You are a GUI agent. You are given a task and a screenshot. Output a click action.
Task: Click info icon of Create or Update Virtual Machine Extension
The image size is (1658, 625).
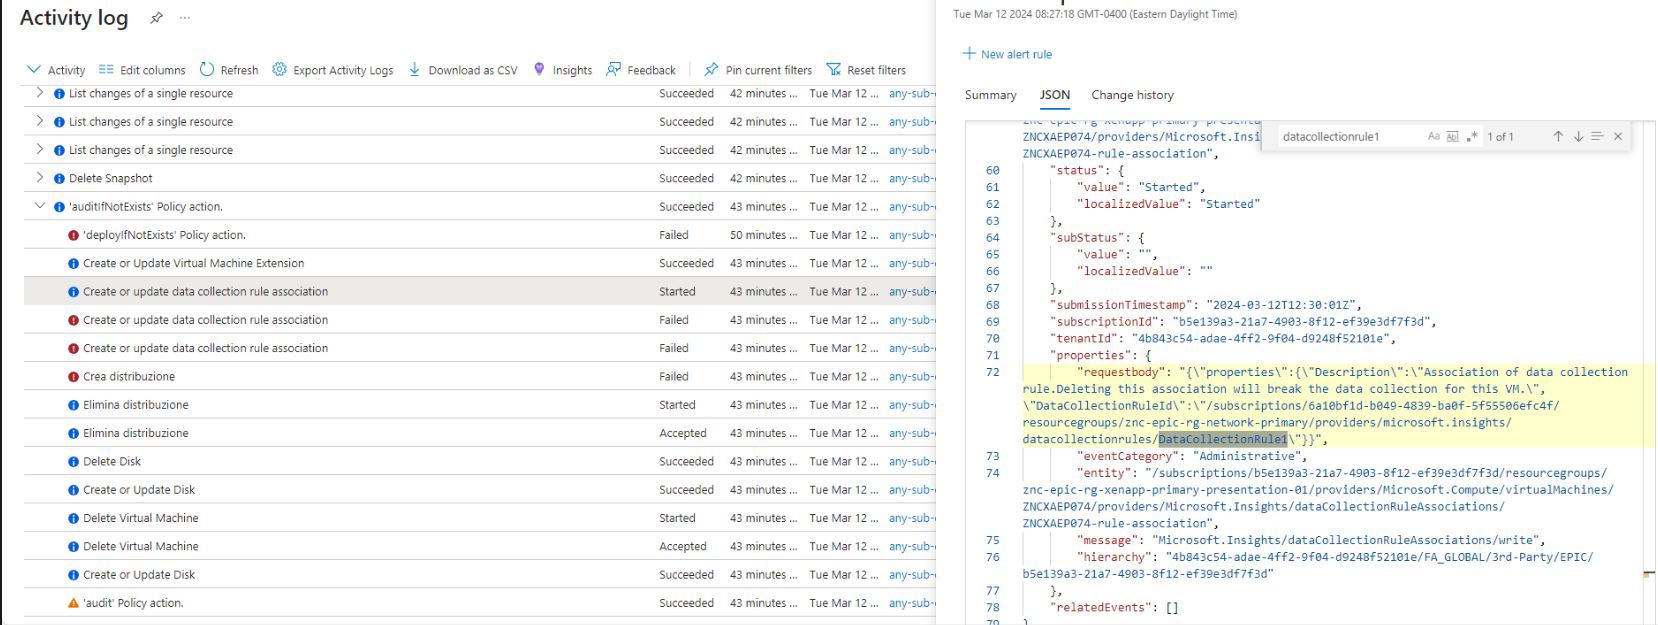pos(73,264)
